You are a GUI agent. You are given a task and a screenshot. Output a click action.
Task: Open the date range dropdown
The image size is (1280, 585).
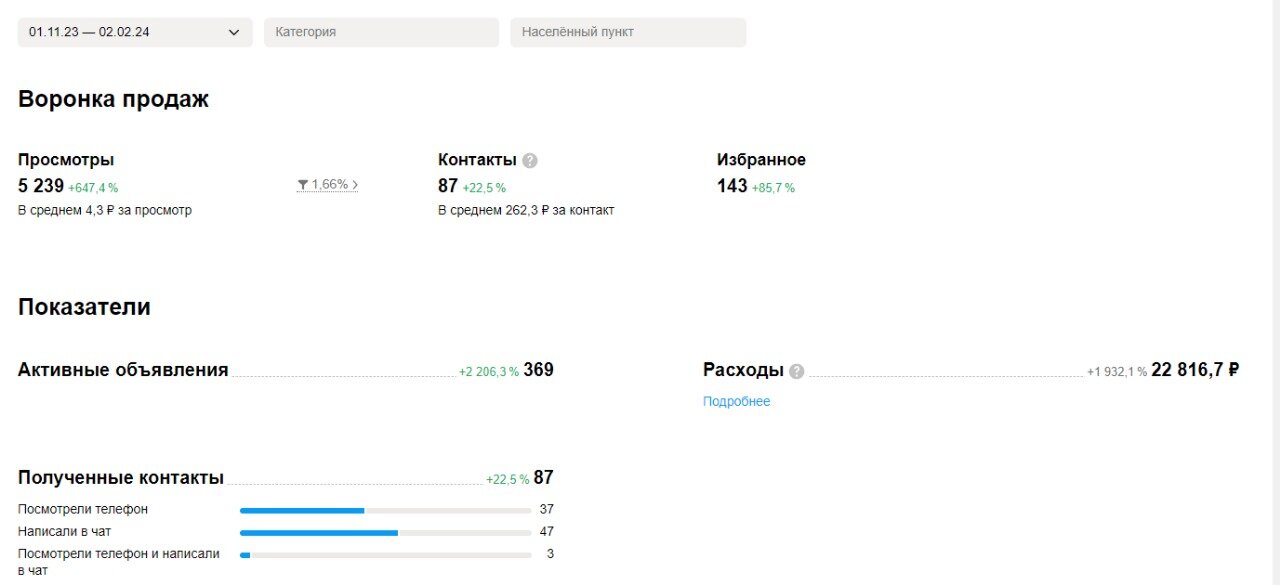tap(135, 32)
